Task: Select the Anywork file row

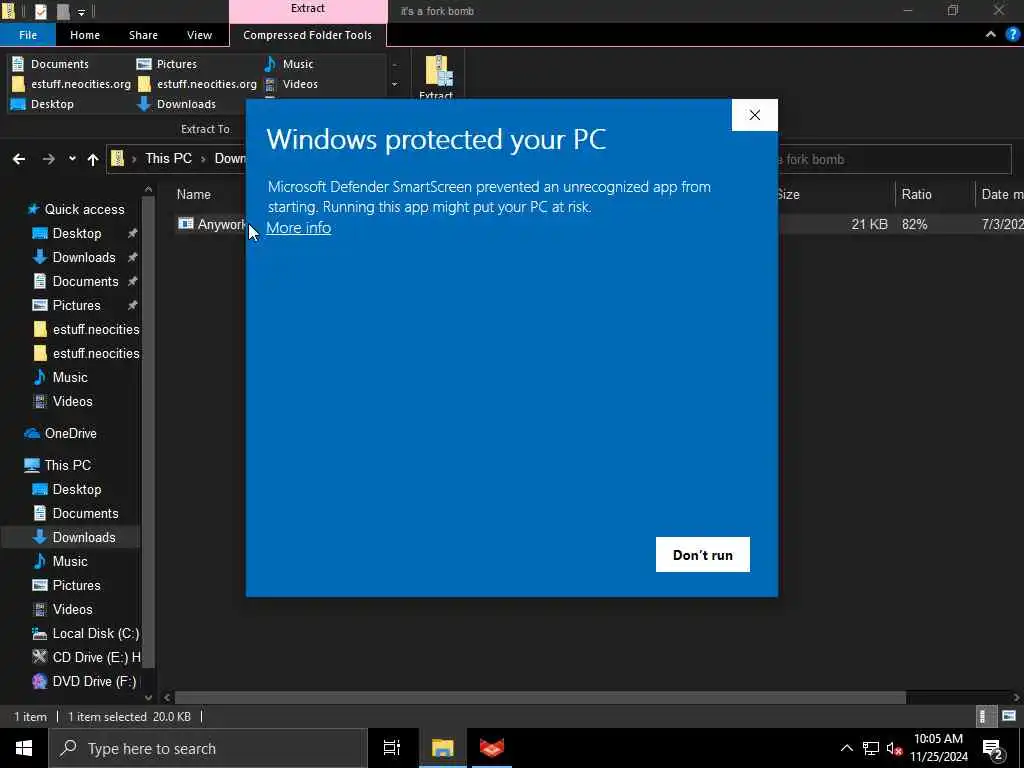Action: [x=598, y=224]
